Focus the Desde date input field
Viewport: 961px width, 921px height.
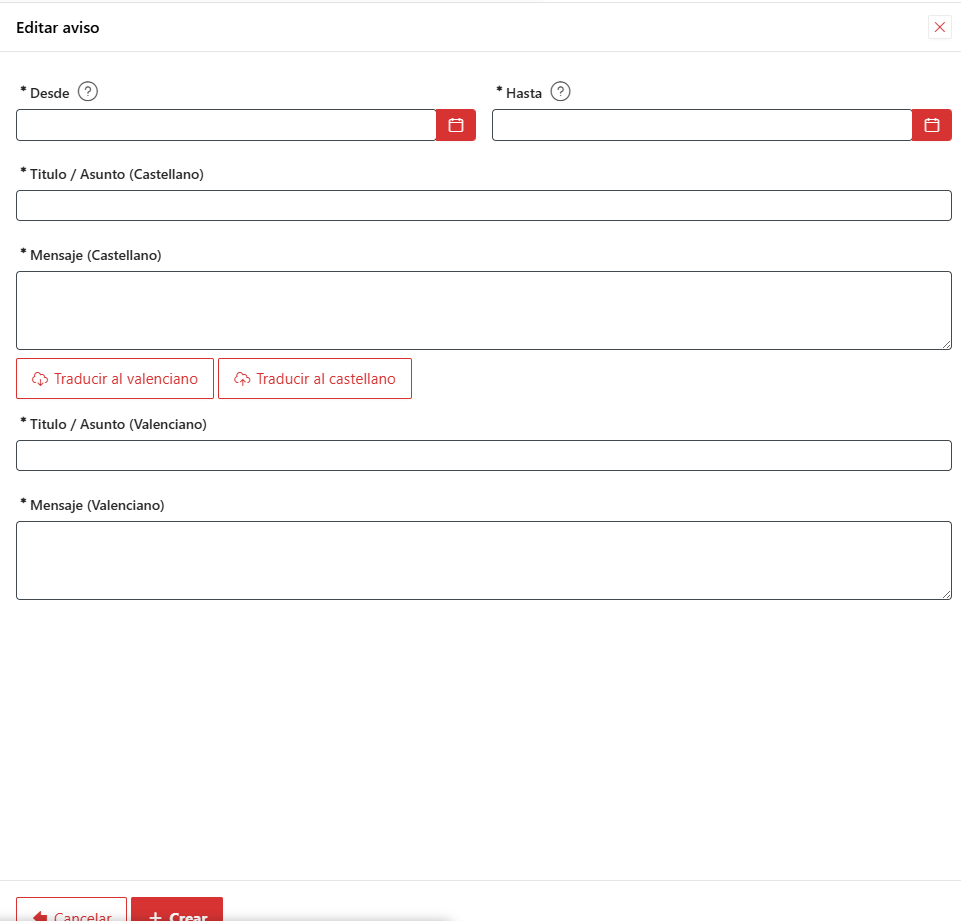point(226,125)
